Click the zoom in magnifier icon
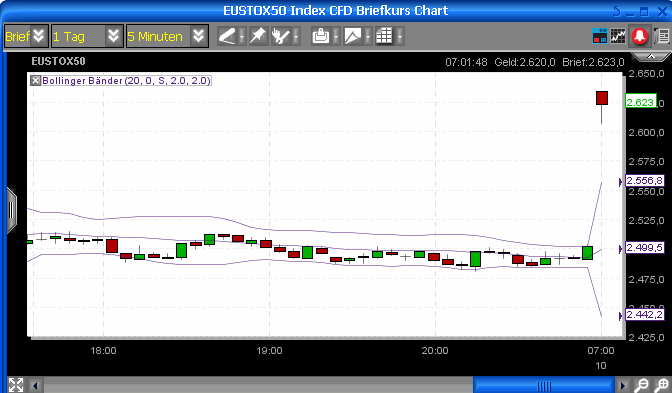The width and height of the screenshot is (672, 393). 662,385
